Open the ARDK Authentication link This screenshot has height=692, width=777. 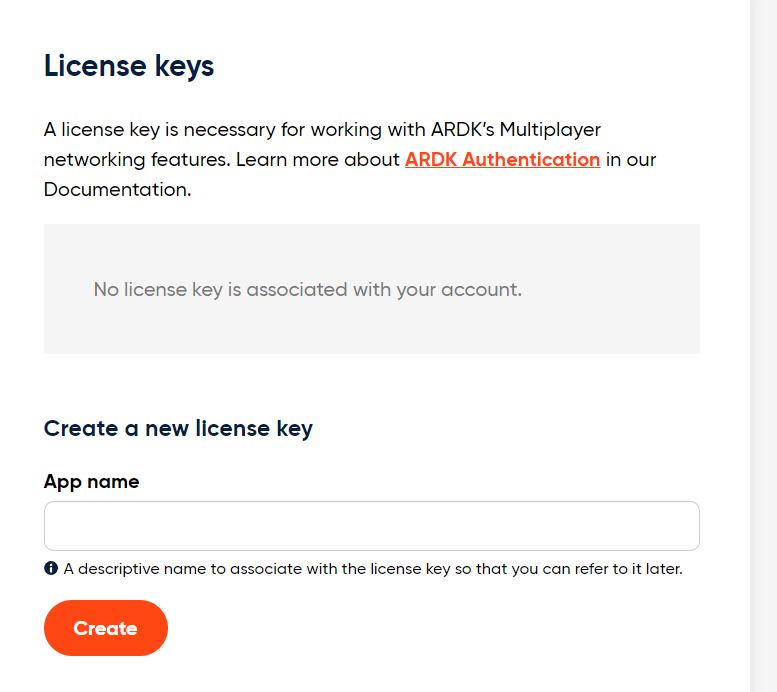502,160
